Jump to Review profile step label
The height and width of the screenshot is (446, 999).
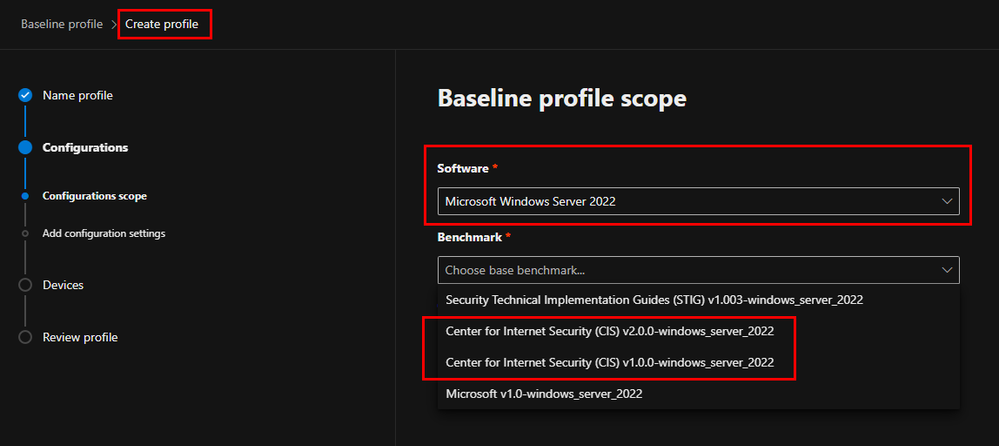(x=80, y=337)
